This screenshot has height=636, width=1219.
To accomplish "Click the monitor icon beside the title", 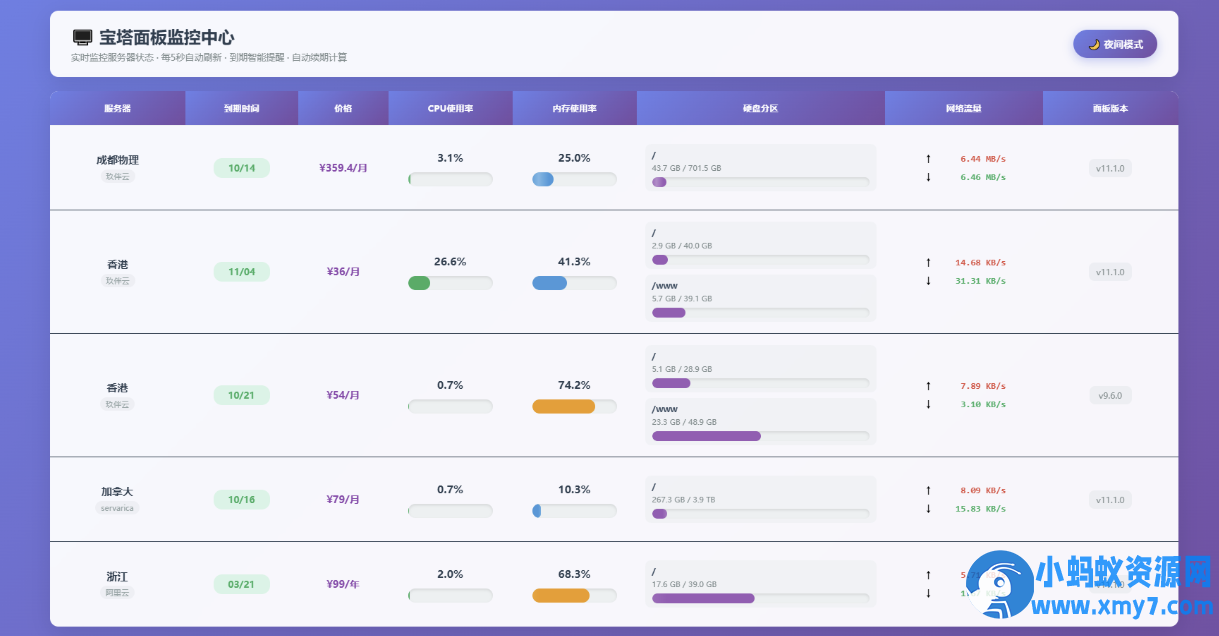I will 82,38.
